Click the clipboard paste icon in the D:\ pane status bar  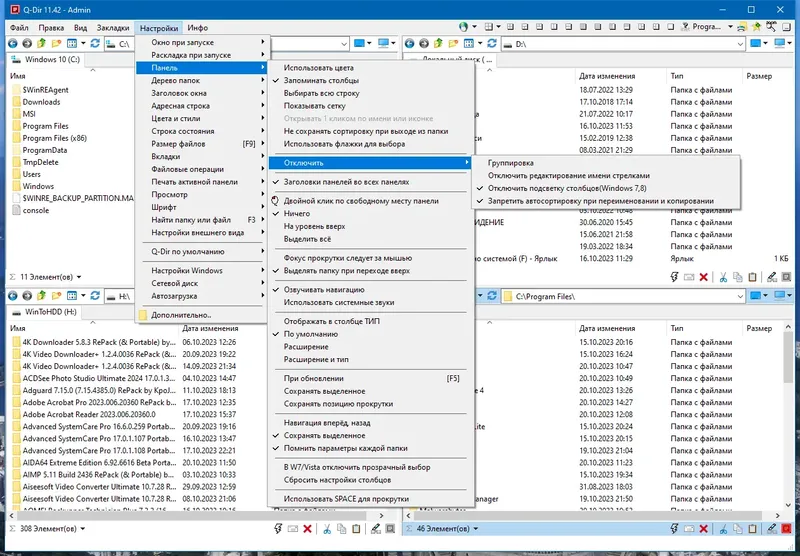coord(753,277)
